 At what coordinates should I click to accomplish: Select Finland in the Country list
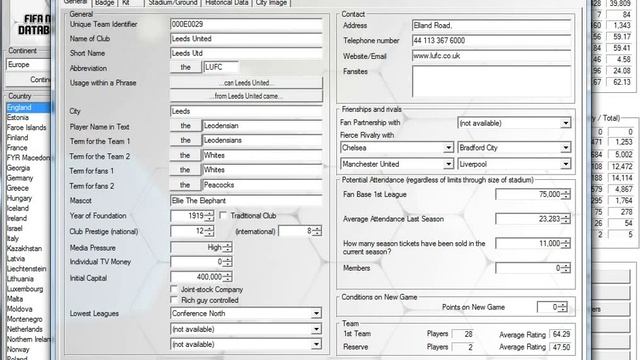point(29,138)
